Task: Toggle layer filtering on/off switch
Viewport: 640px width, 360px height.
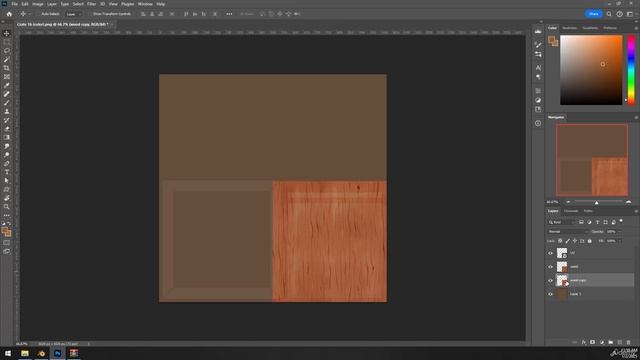Action: click(621, 221)
